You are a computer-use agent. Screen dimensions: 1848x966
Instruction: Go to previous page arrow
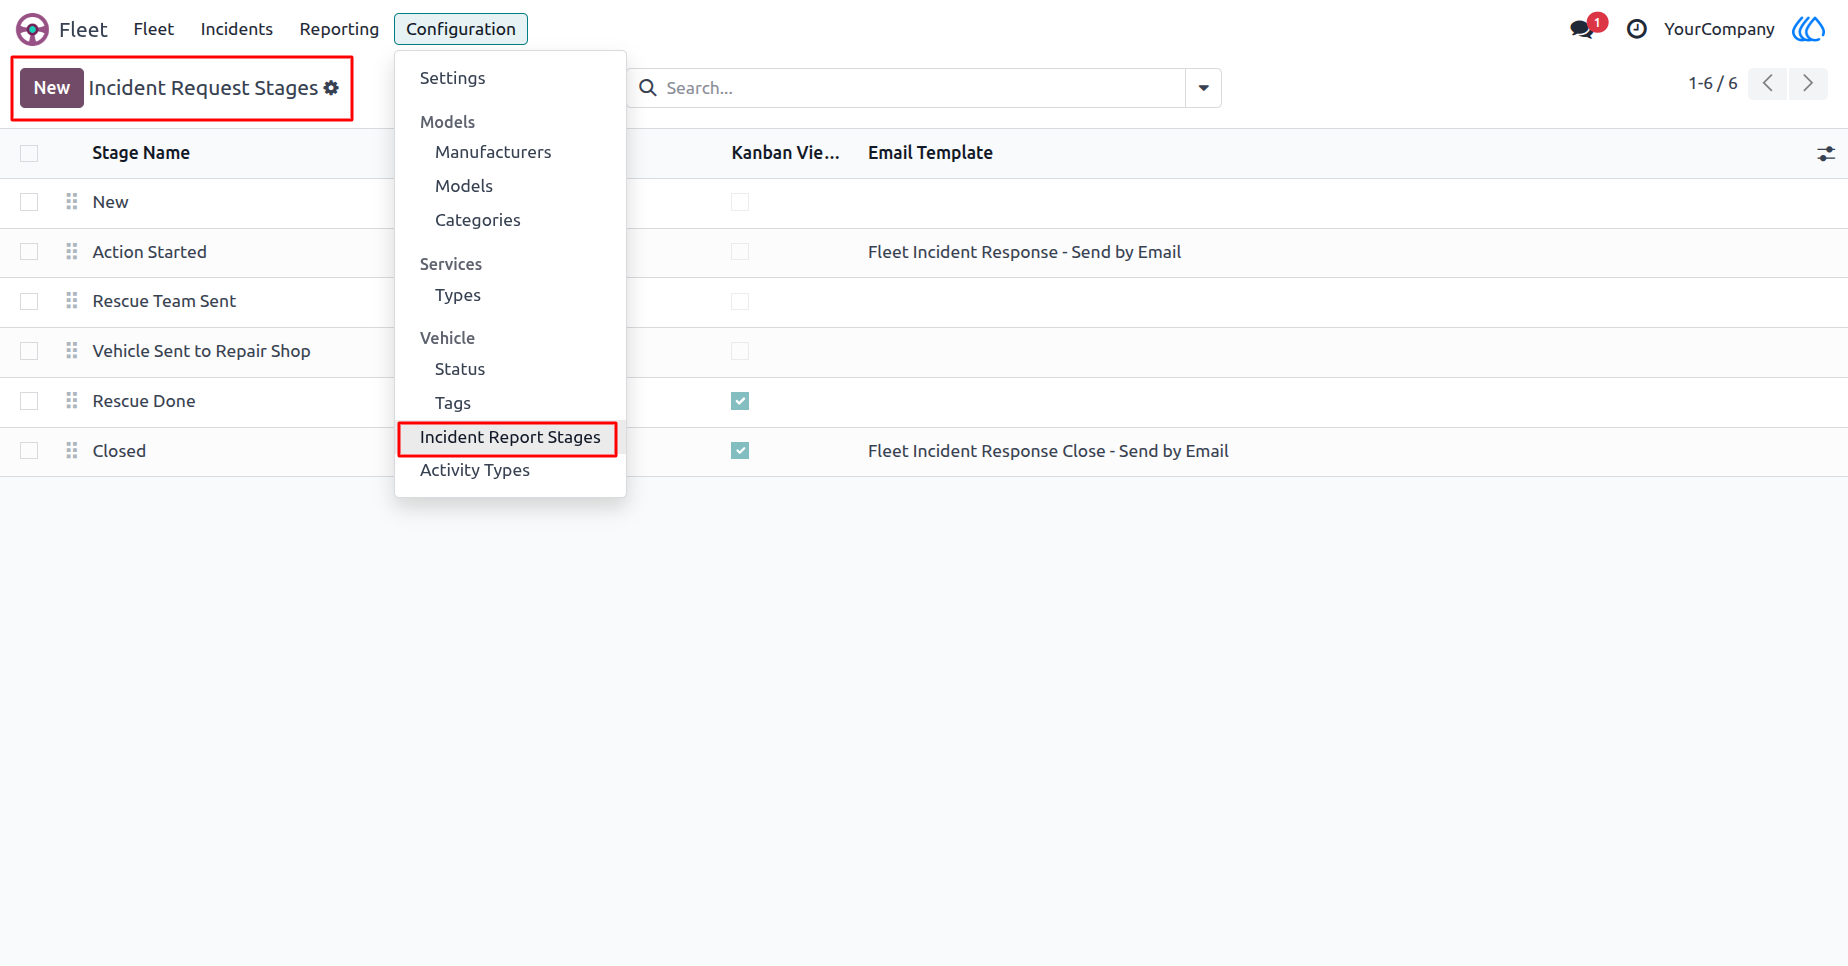click(1768, 83)
